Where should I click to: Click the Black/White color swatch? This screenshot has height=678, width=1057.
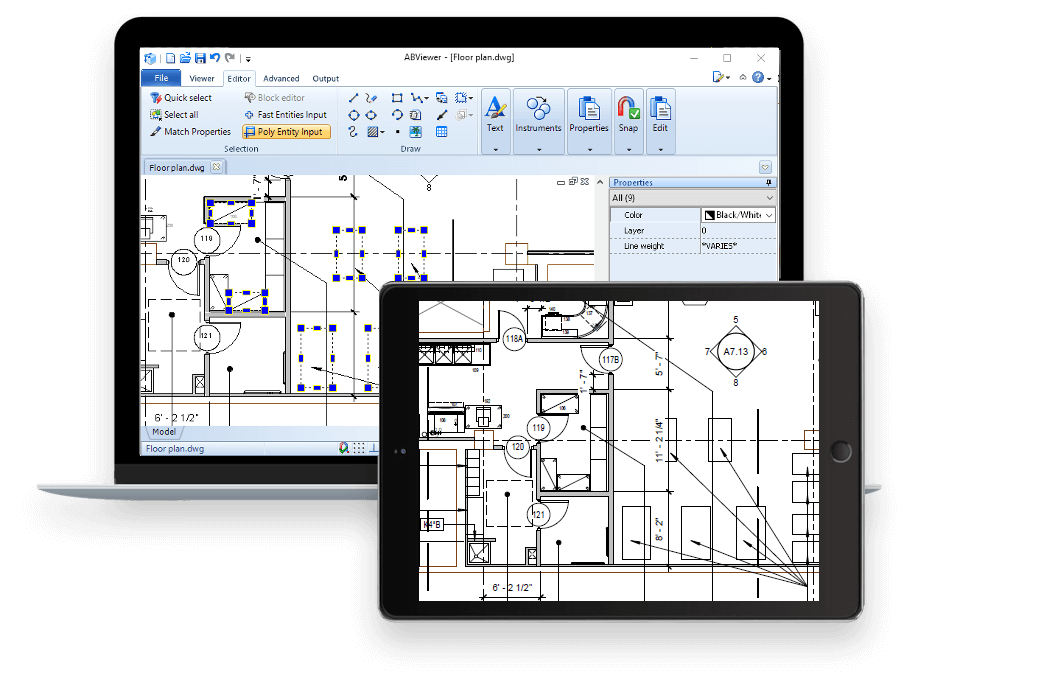coord(709,215)
